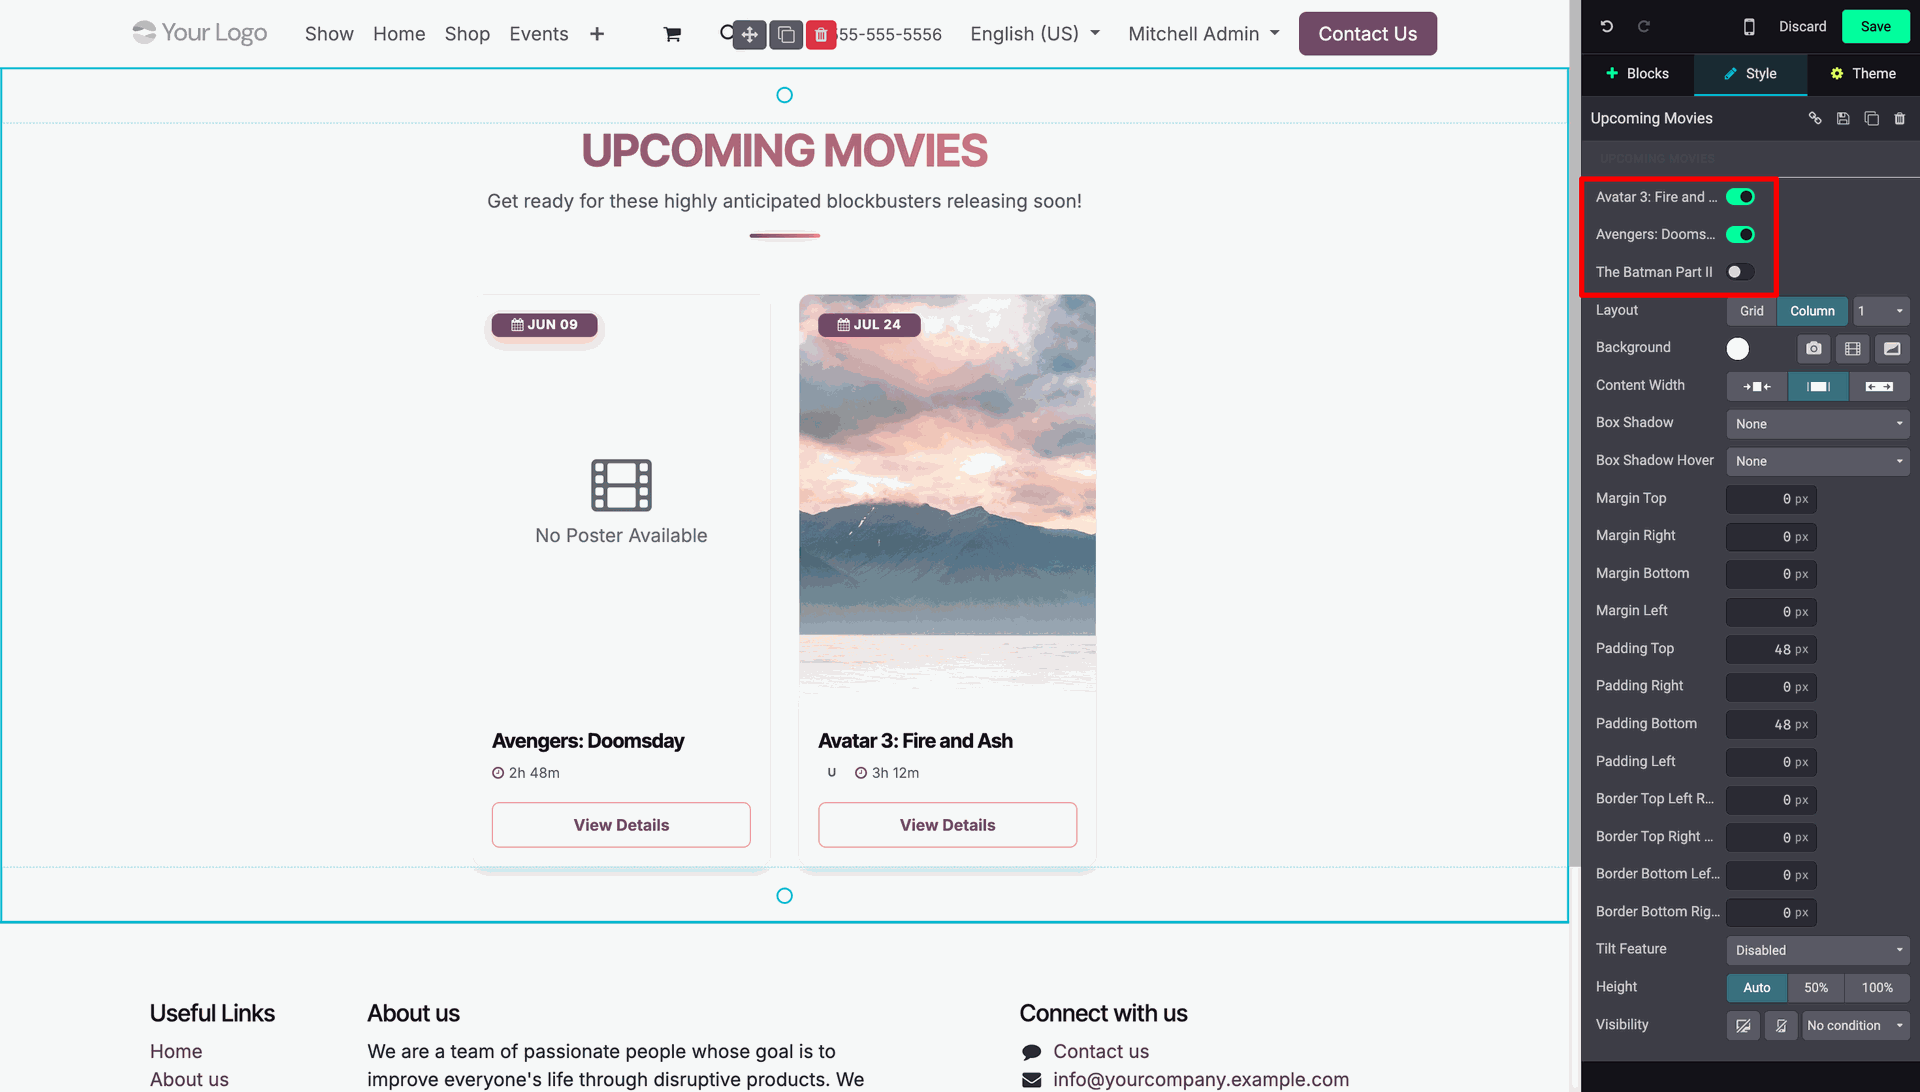Set Height to 50%
Screen dimensions: 1920x1092
point(1816,988)
